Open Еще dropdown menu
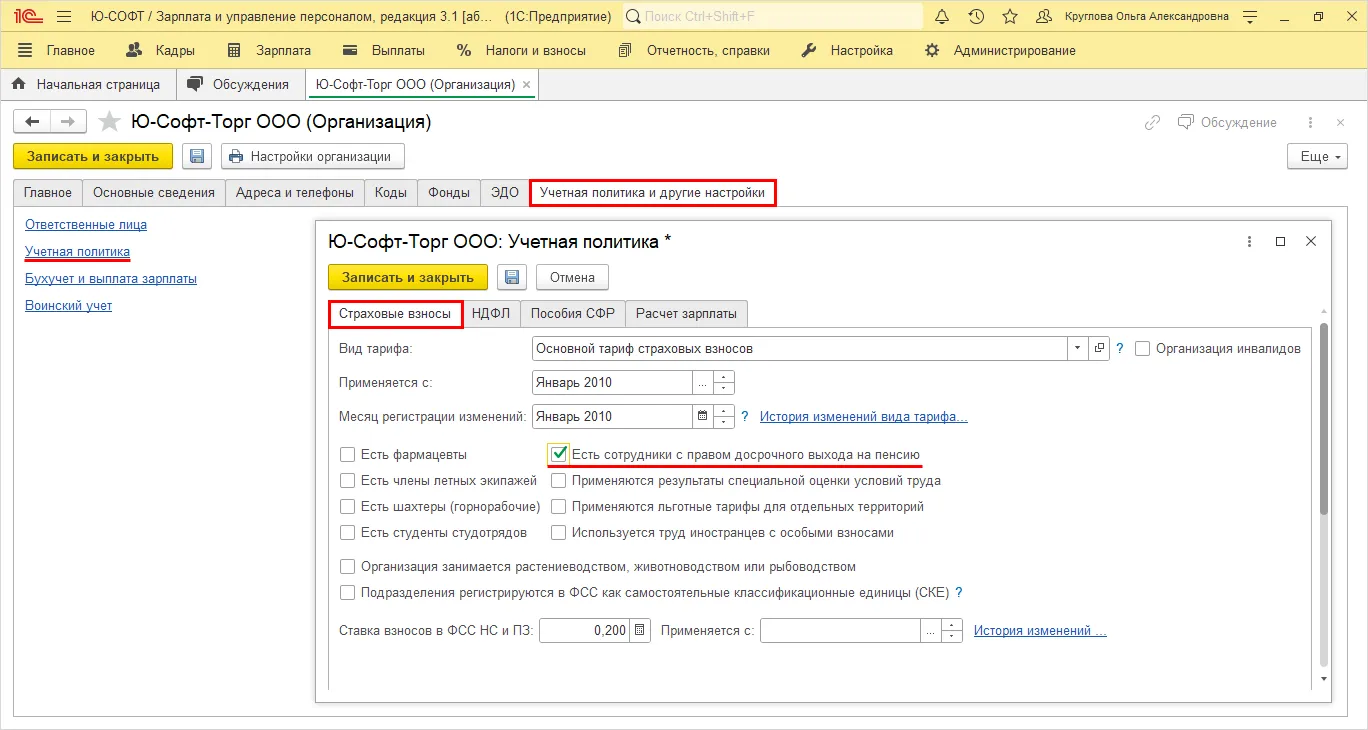This screenshot has height=730, width=1368. pyautogui.click(x=1317, y=157)
